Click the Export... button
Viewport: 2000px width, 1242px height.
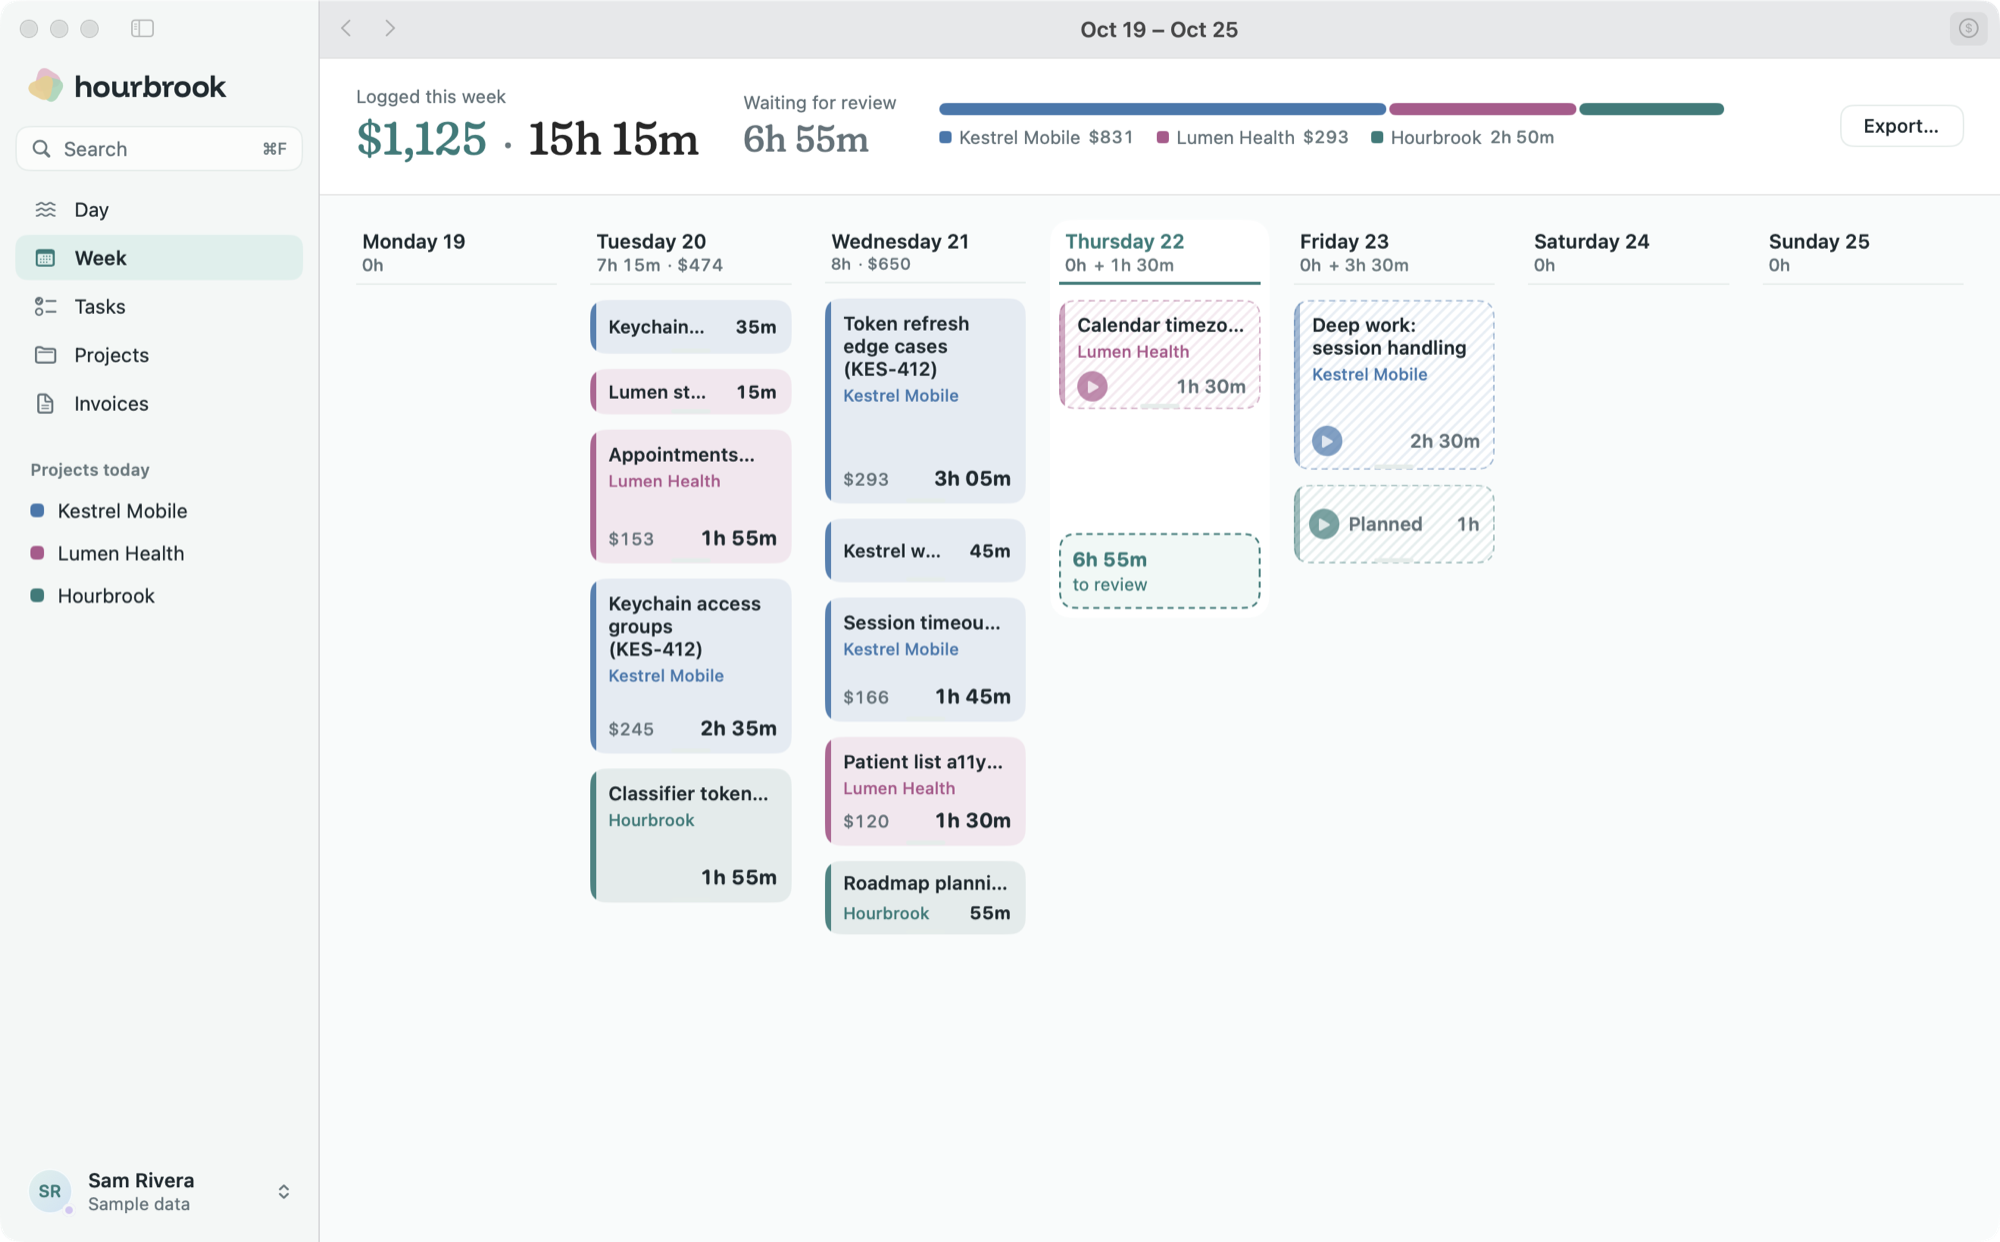click(x=1901, y=126)
